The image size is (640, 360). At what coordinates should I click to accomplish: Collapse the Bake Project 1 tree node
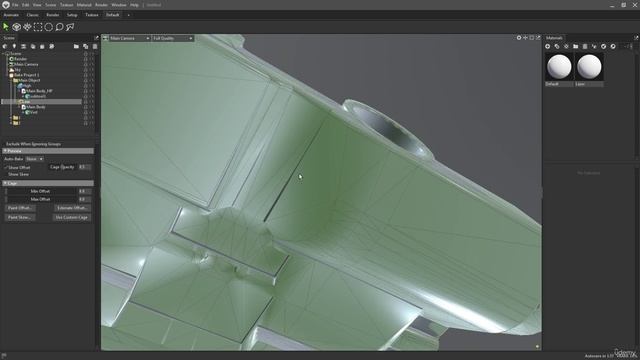point(8,75)
